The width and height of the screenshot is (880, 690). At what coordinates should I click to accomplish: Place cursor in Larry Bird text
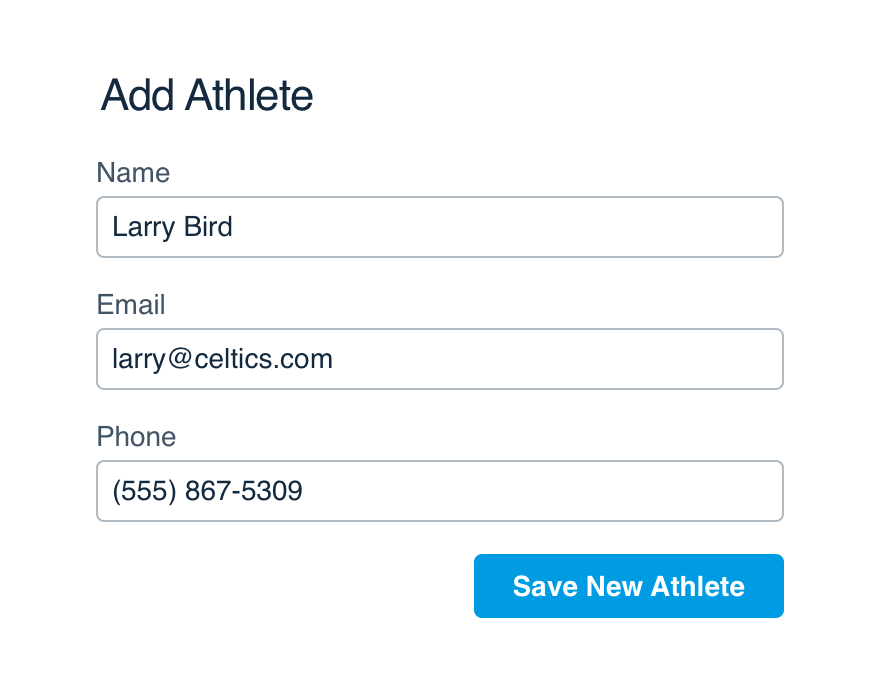(x=172, y=227)
